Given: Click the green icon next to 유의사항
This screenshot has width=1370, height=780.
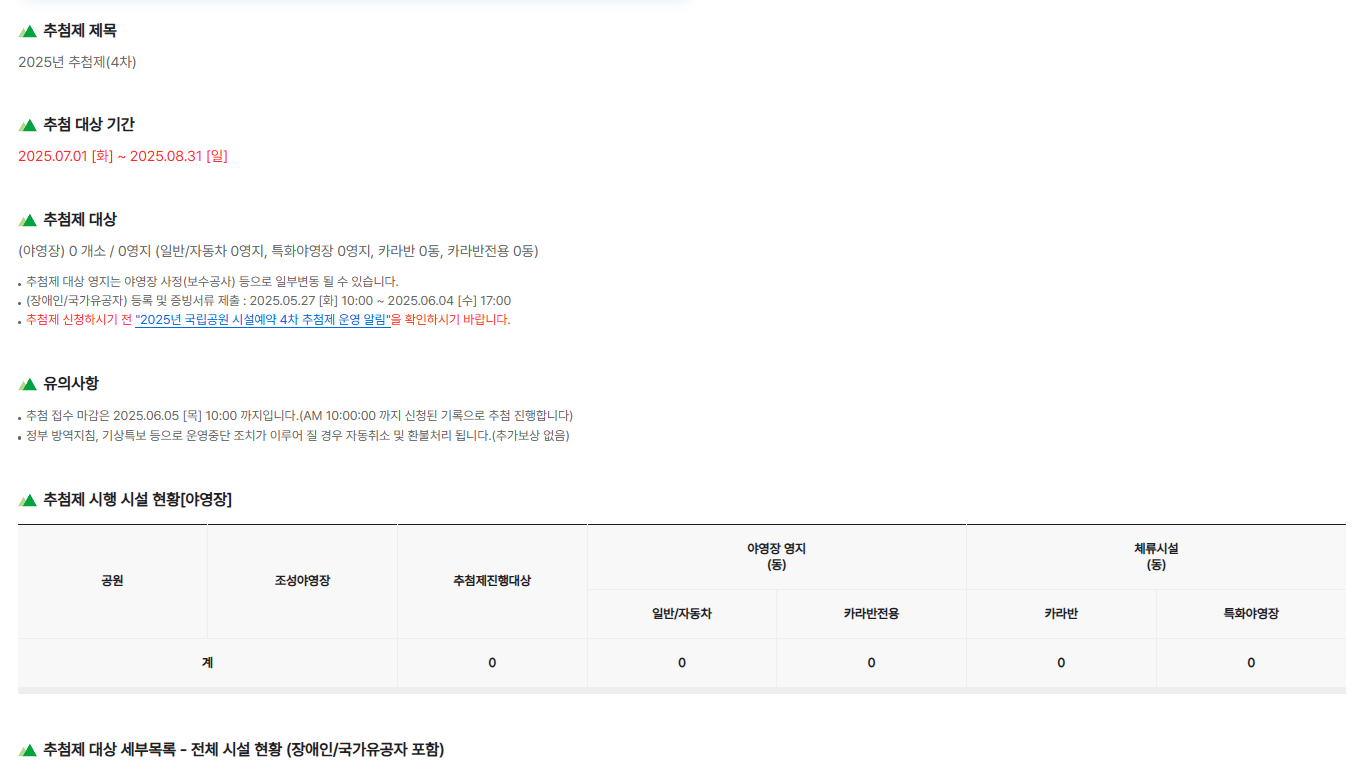Looking at the screenshot, I should [x=25, y=382].
